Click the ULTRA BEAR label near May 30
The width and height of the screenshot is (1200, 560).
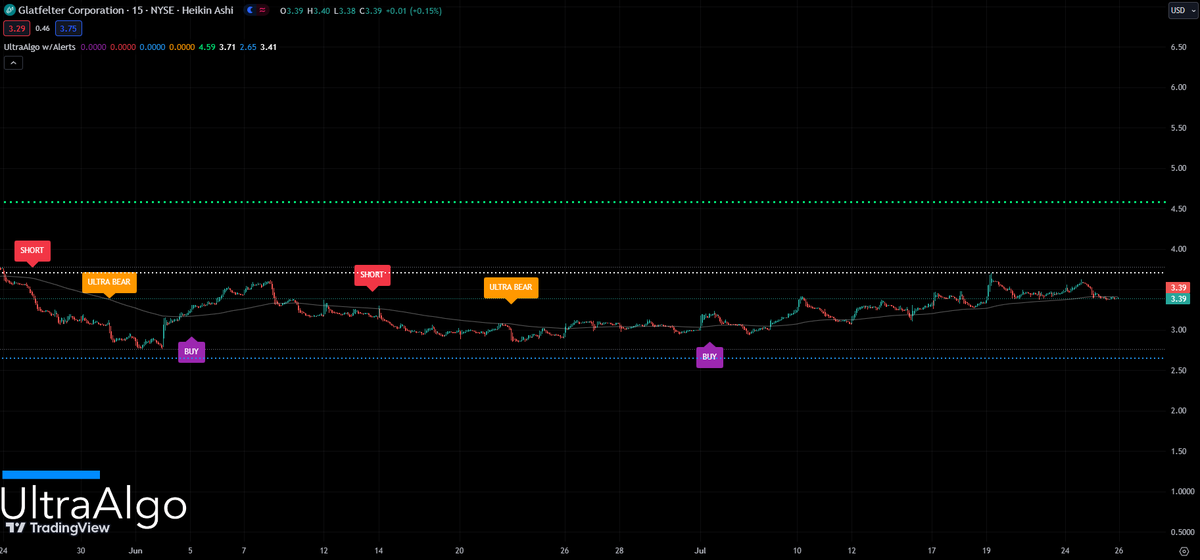pyautogui.click(x=109, y=284)
